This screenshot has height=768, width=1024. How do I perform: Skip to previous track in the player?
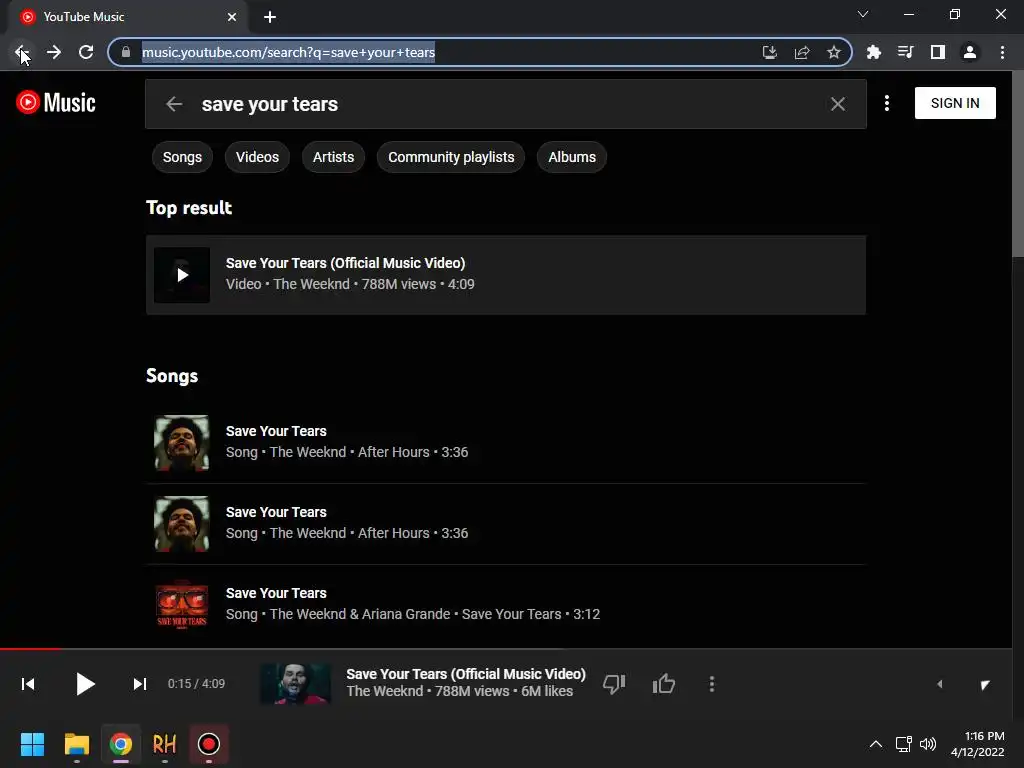pyautogui.click(x=28, y=684)
